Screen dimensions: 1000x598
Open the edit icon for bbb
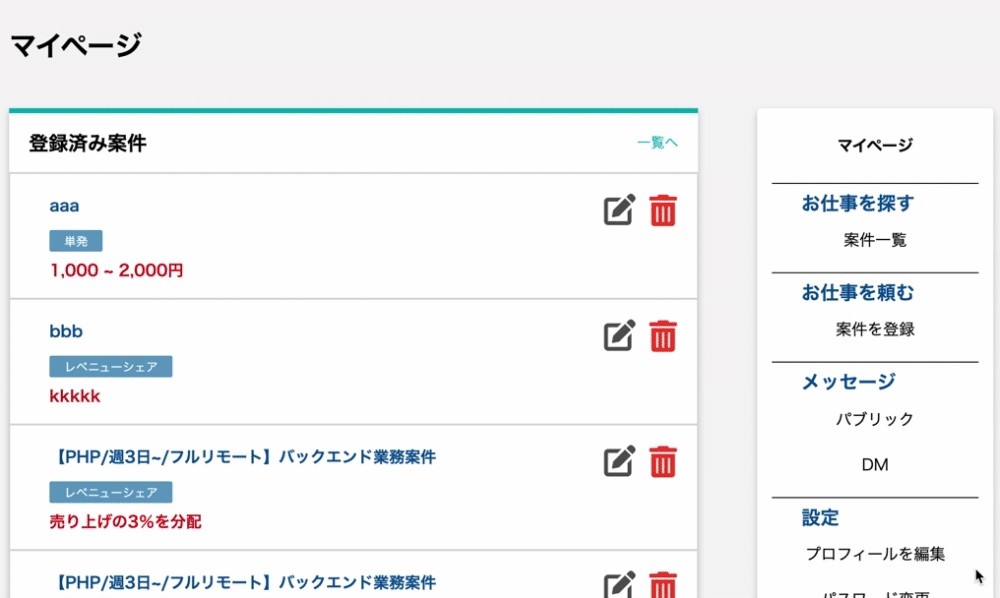(x=619, y=336)
